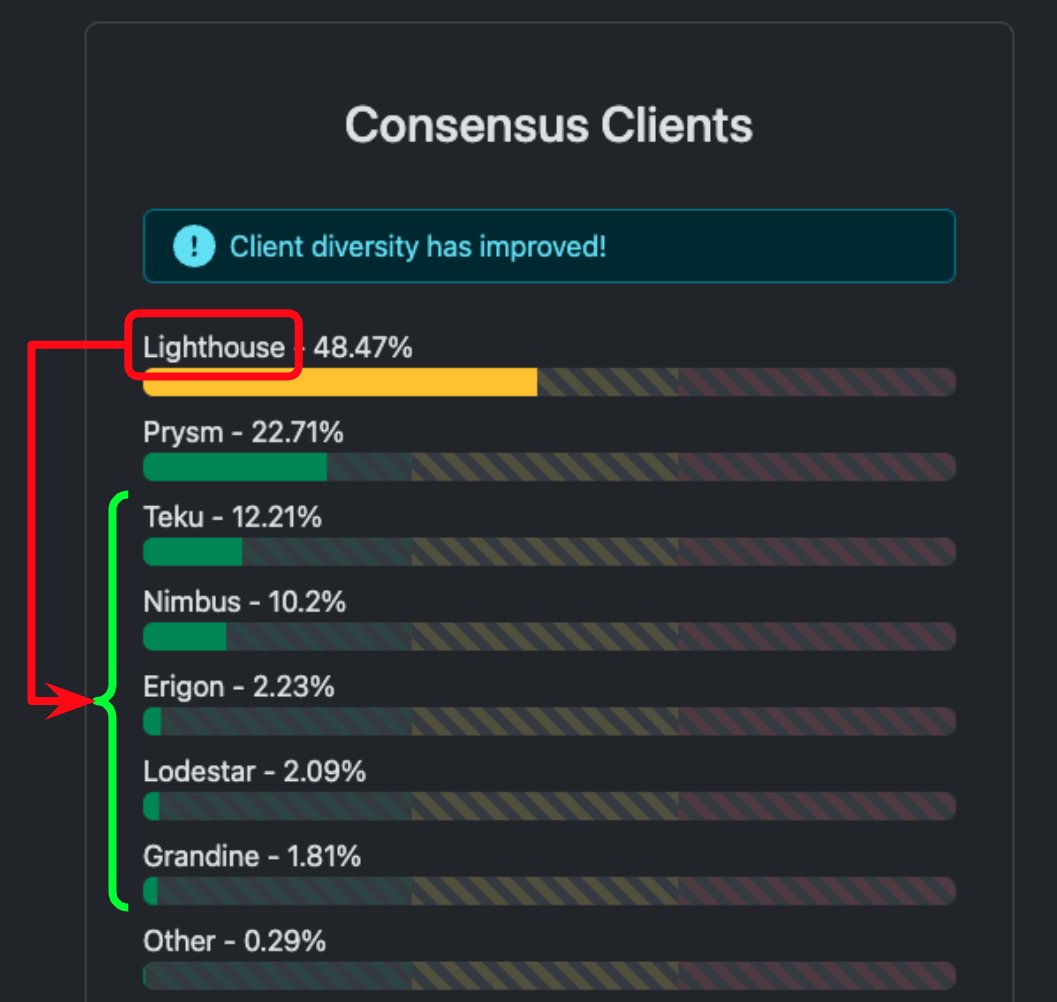The width and height of the screenshot is (1057, 1002).
Task: Select the Prysm - 22.71% label
Action: point(243,433)
